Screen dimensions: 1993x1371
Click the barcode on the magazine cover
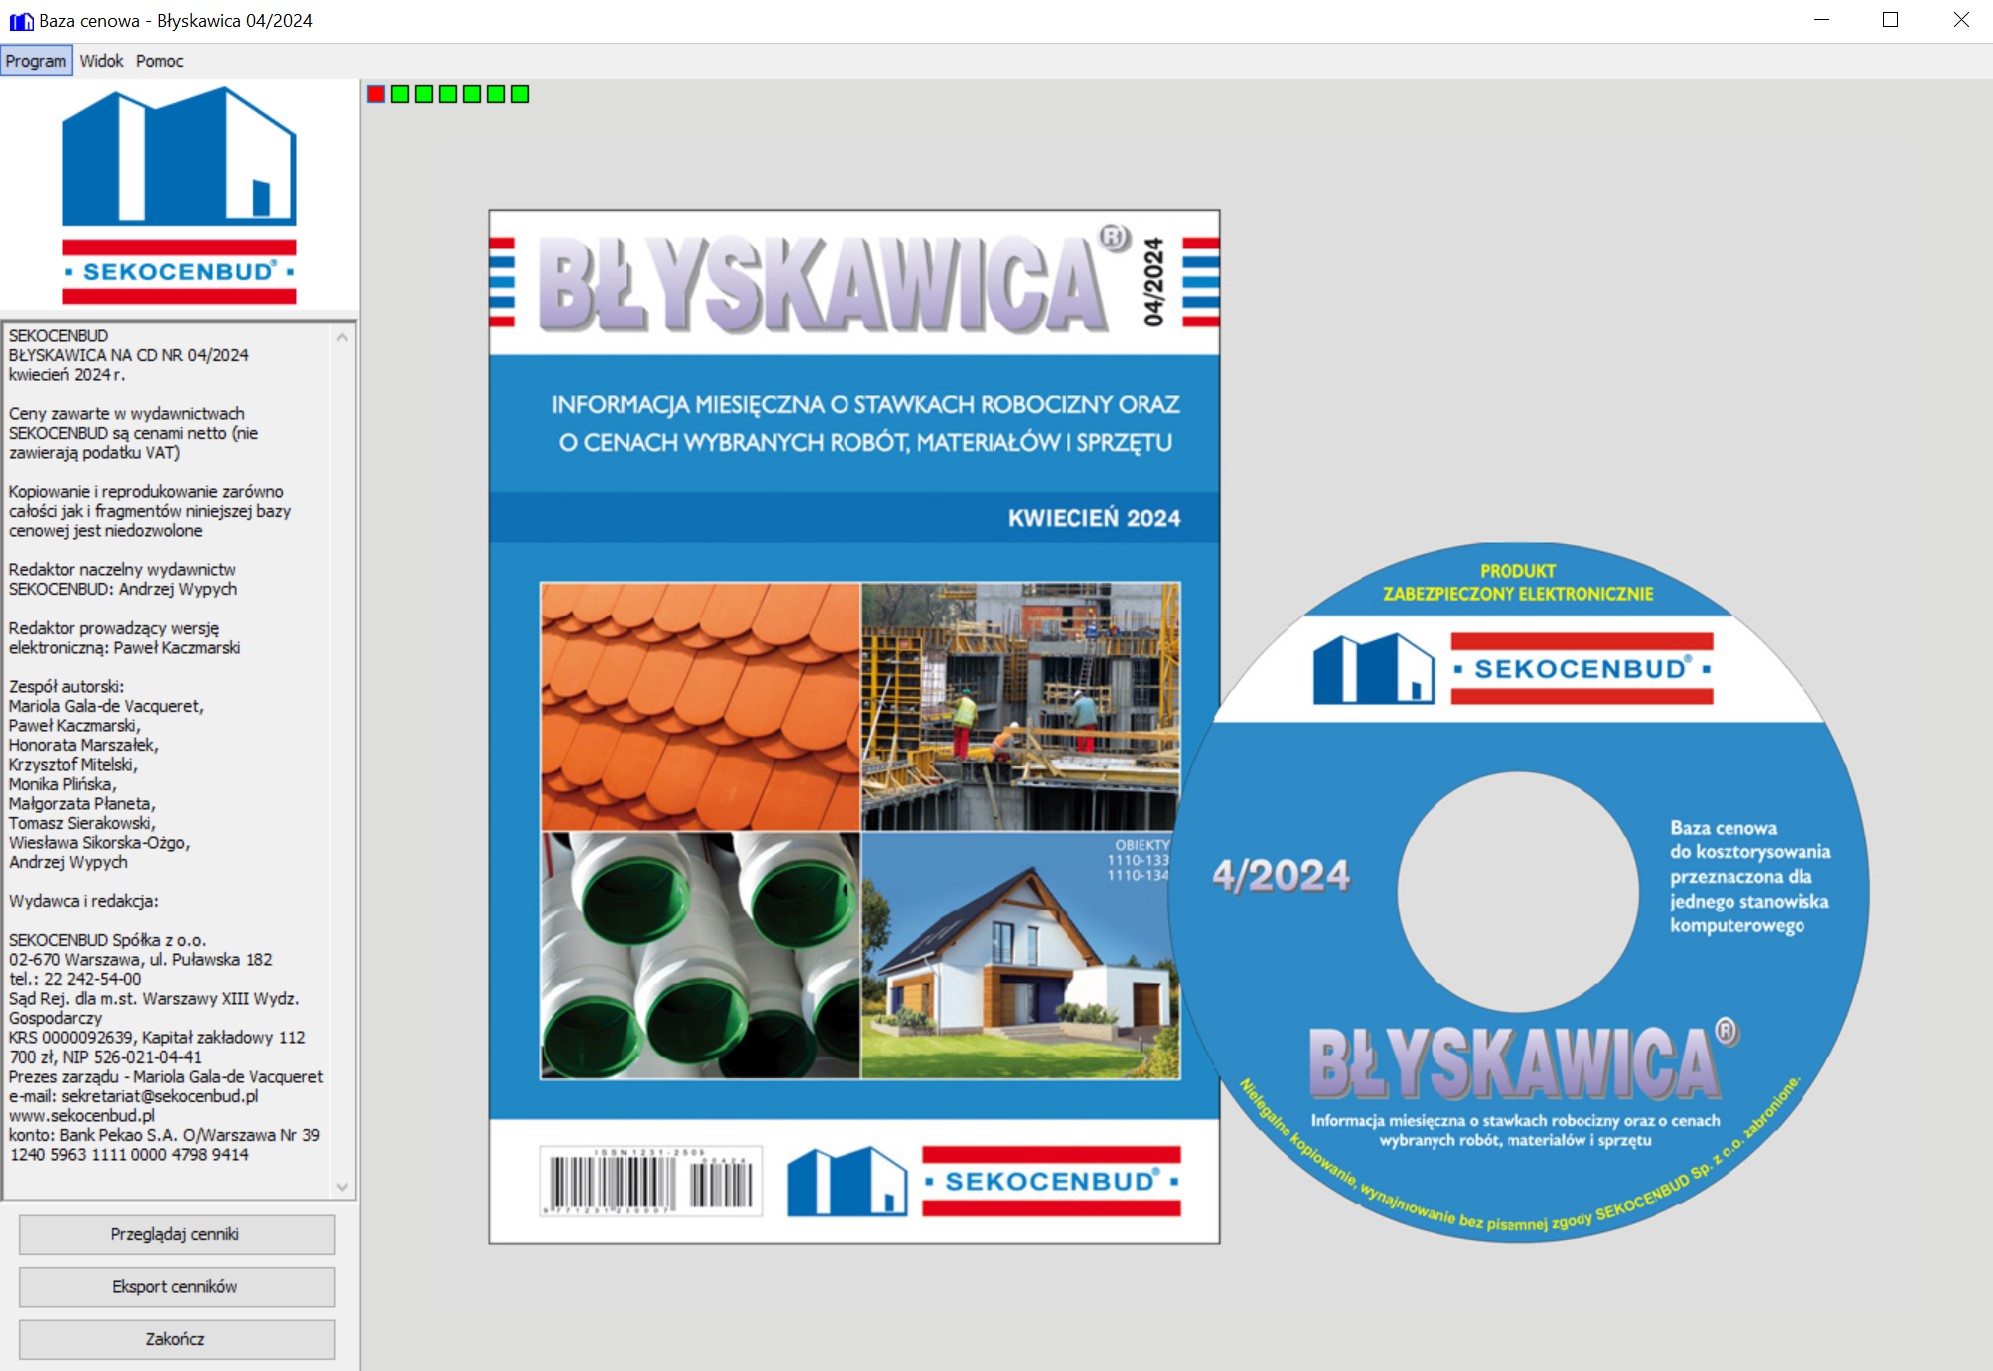[651, 1181]
